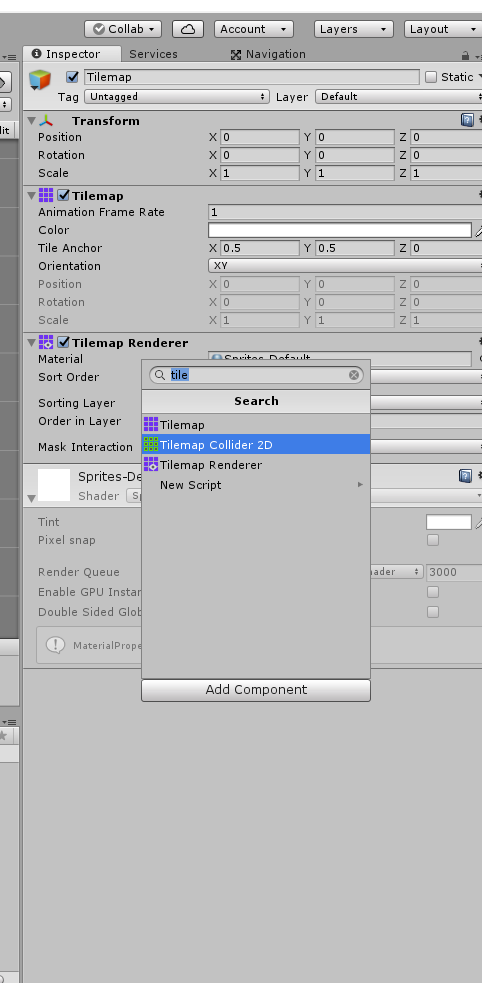This screenshot has width=482, height=983.
Task: Click the Collab button
Action: tap(123, 29)
